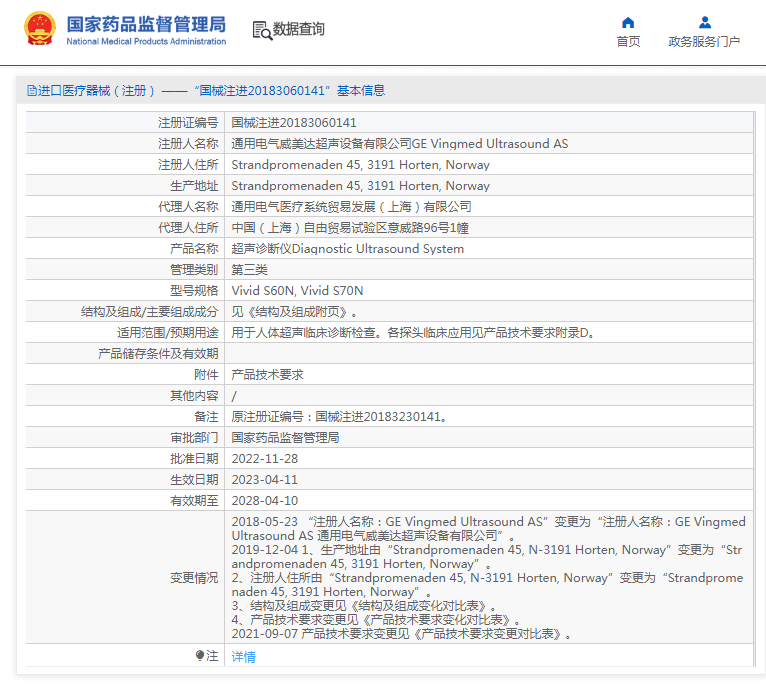This screenshot has width=766, height=684.
Task: Click the National Medical Products Administration subtitle
Action: pyautogui.click(x=146, y=42)
